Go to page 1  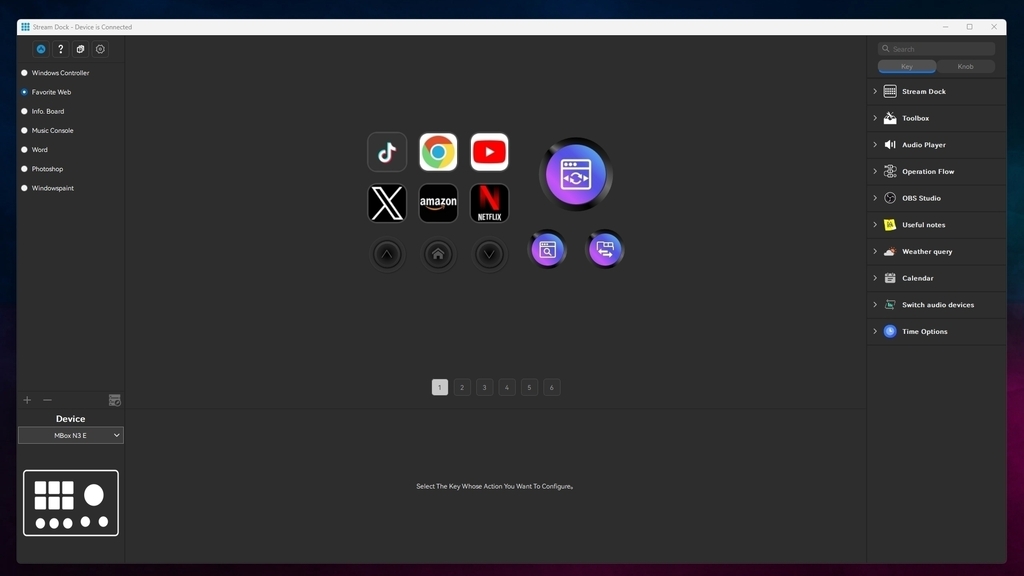click(440, 387)
